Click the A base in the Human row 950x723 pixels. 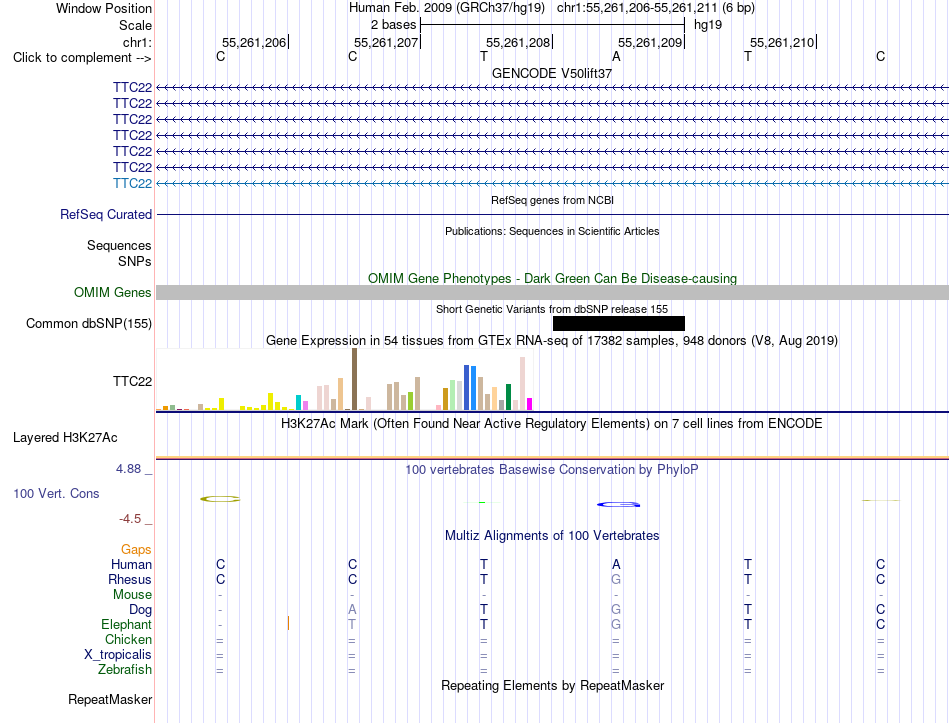[x=616, y=565]
